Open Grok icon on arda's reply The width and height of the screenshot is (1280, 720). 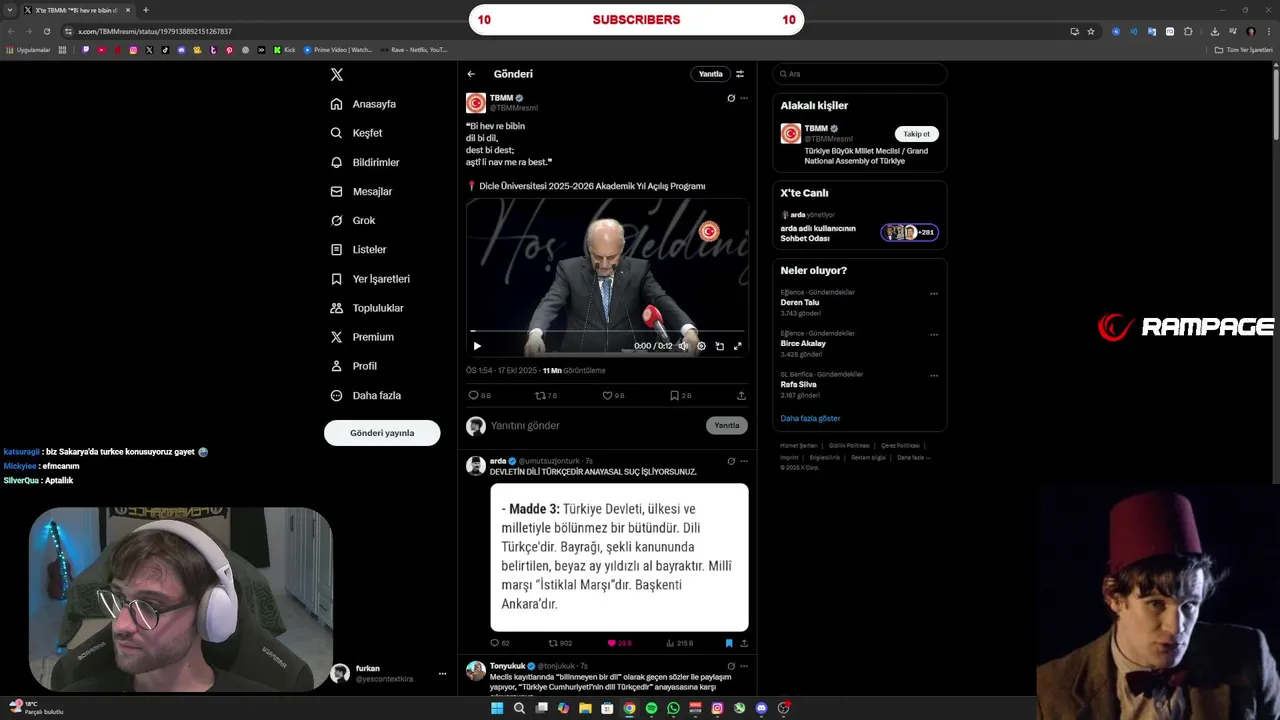731,461
